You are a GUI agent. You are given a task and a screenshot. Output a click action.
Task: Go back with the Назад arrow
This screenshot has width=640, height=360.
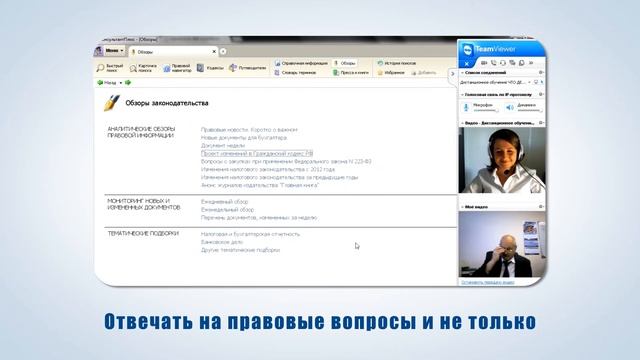coord(107,82)
